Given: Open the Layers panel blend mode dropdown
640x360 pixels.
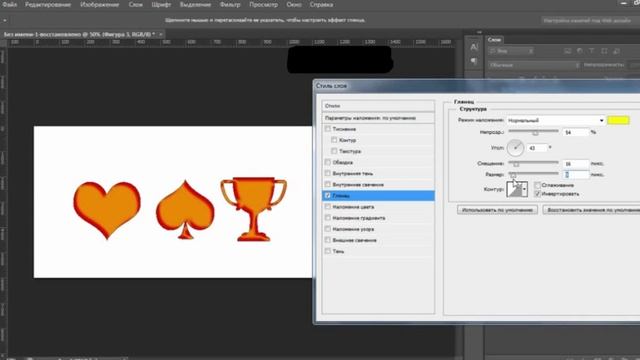Looking at the screenshot, I should pyautogui.click(x=534, y=65).
